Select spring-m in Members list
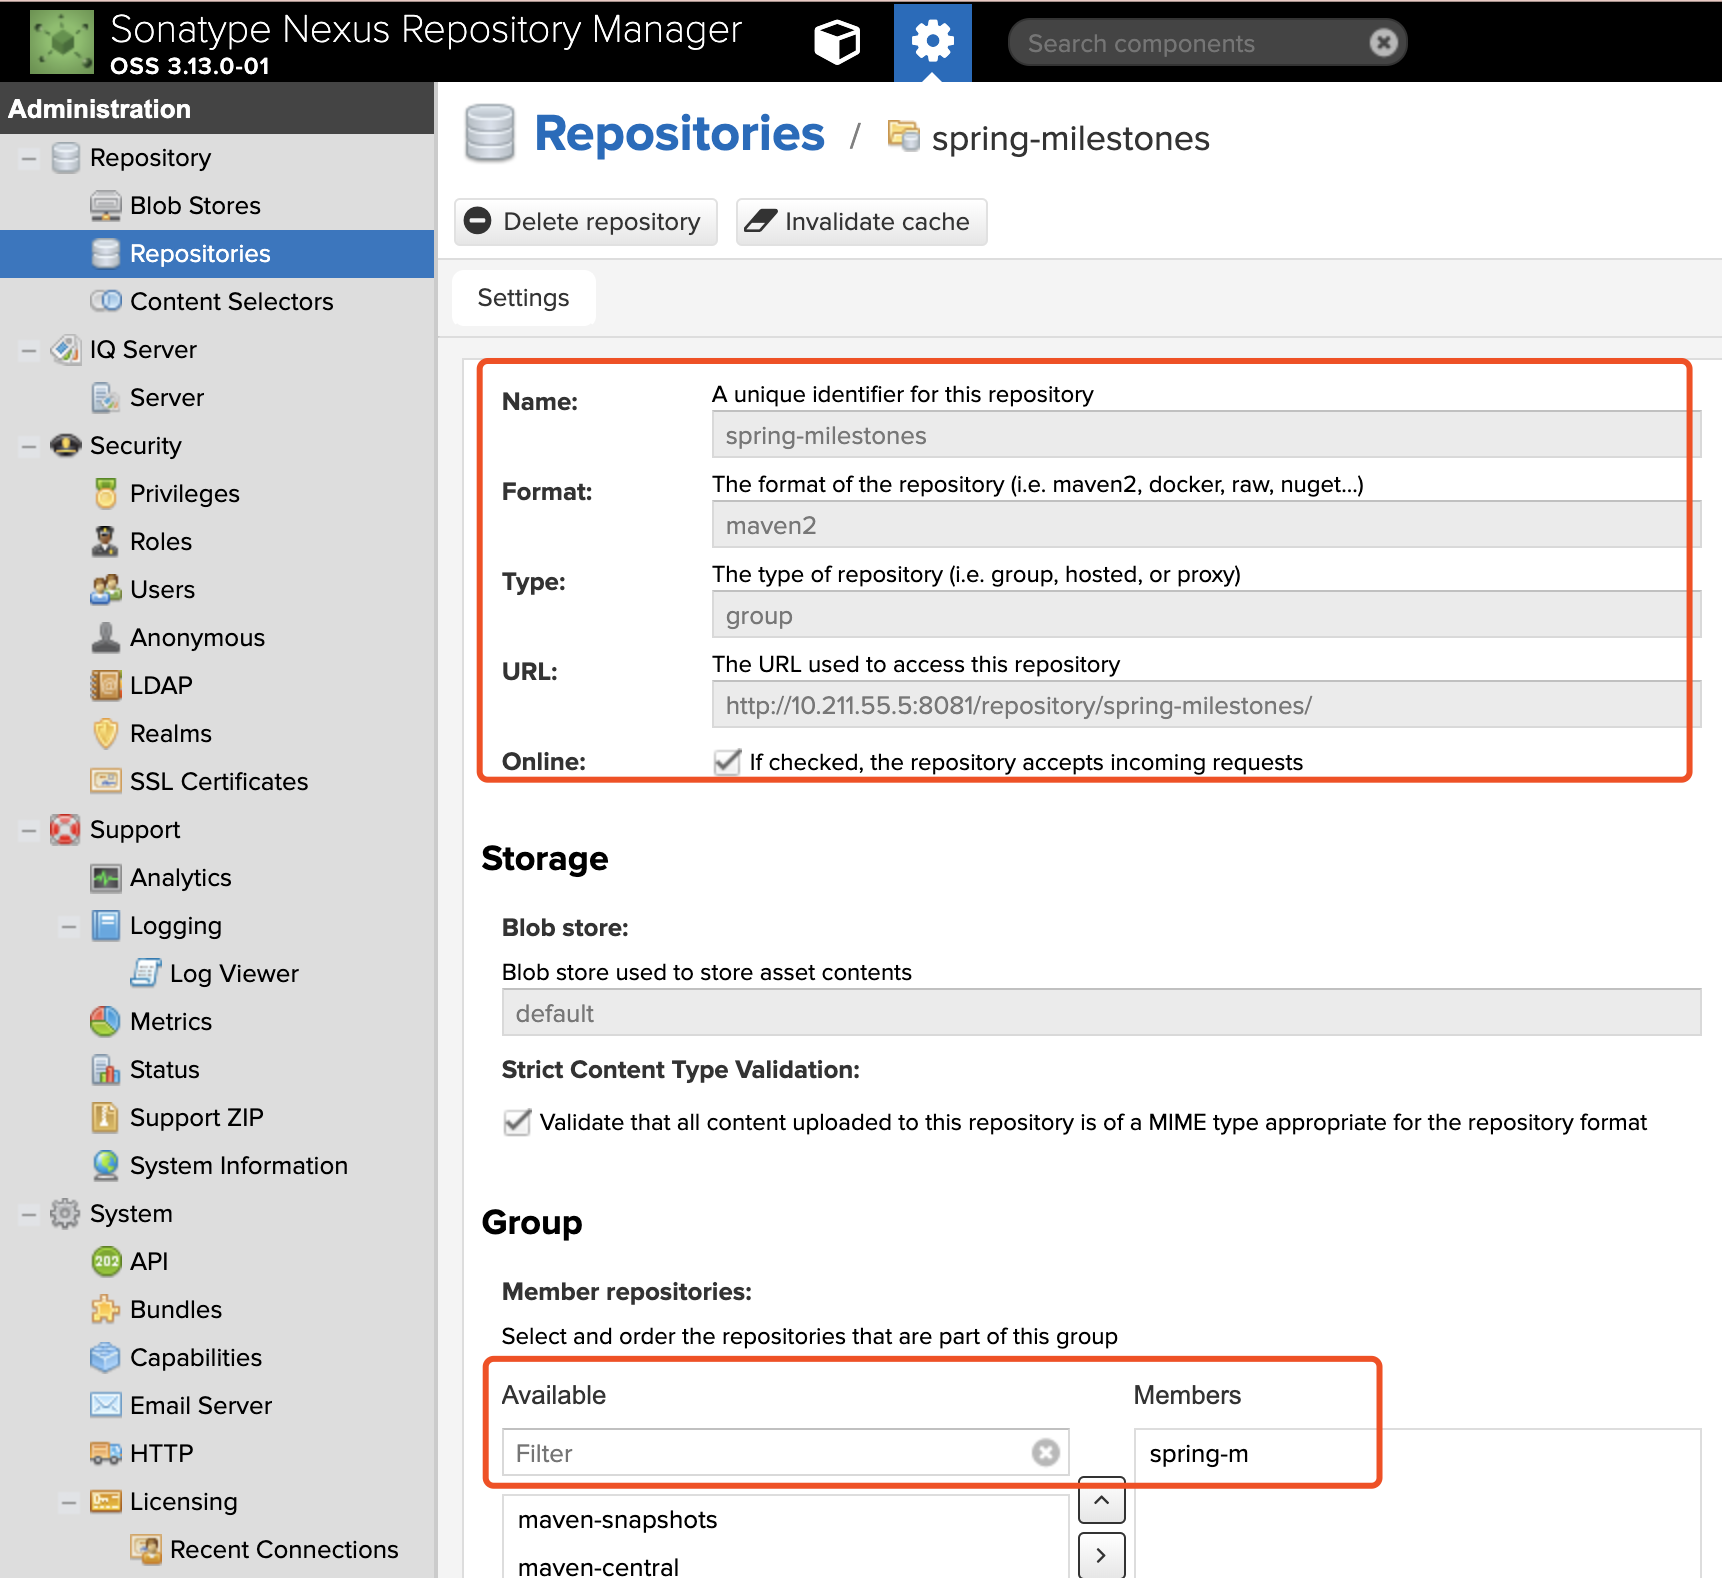Image resolution: width=1722 pixels, height=1578 pixels. (1417, 1454)
